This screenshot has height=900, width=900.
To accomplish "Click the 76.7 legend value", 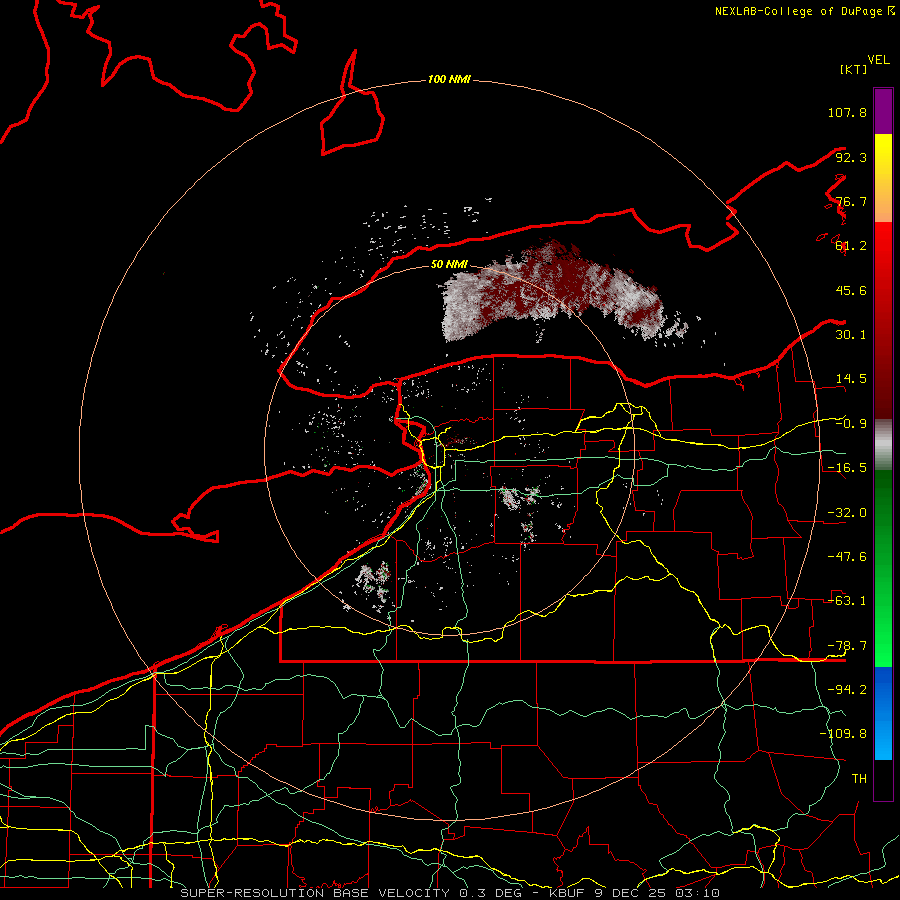I will coord(851,201).
